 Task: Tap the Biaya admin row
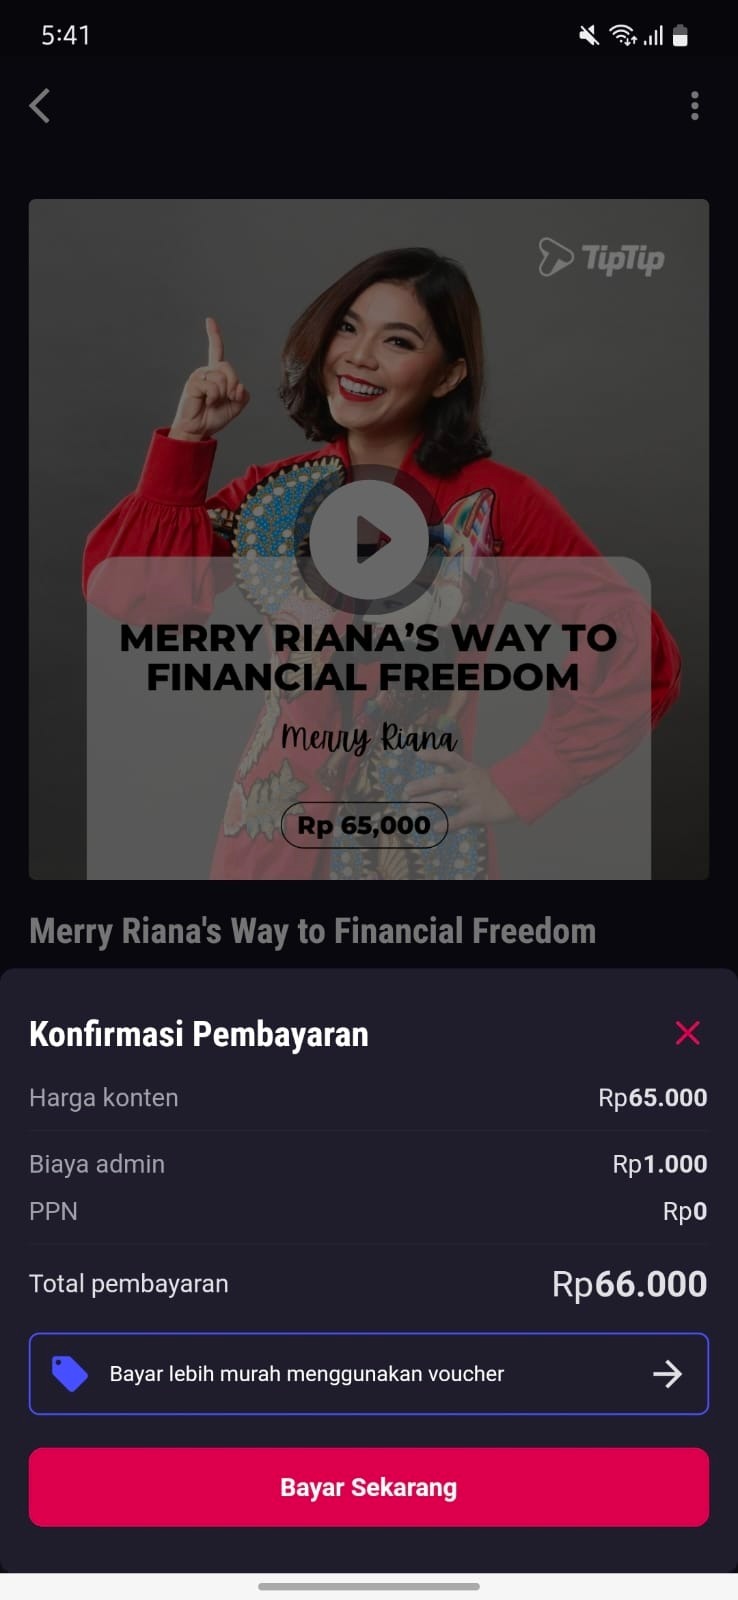[x=369, y=1164]
